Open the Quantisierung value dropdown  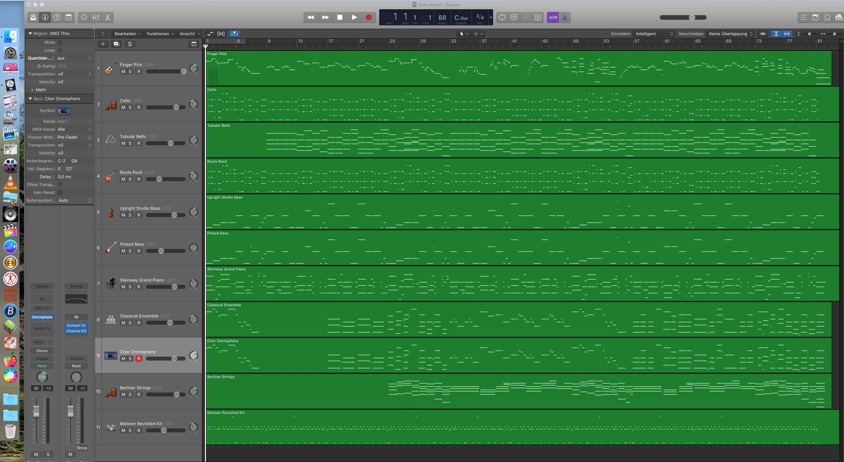coord(74,58)
